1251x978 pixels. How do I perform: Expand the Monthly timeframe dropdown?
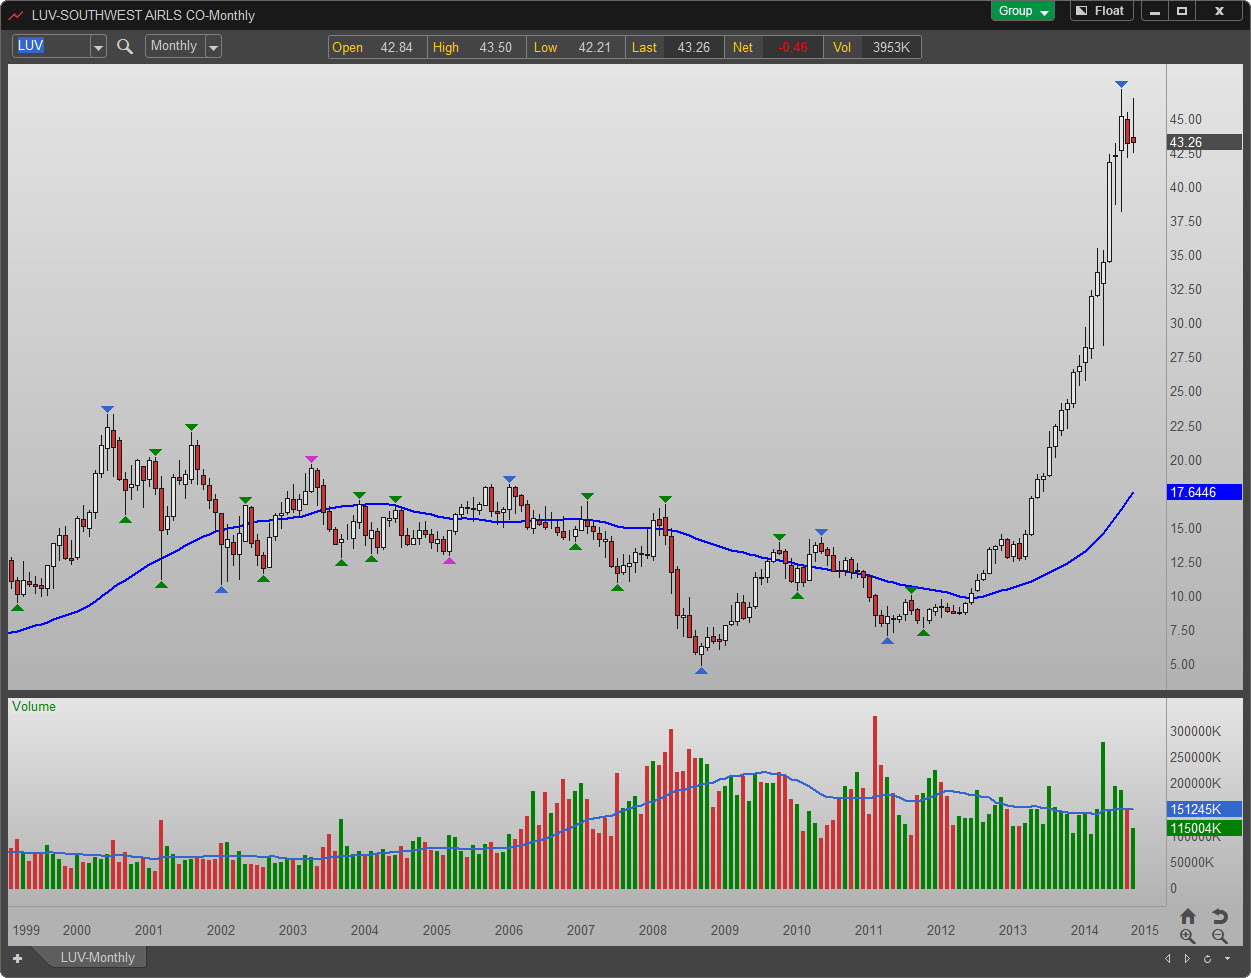(x=213, y=47)
